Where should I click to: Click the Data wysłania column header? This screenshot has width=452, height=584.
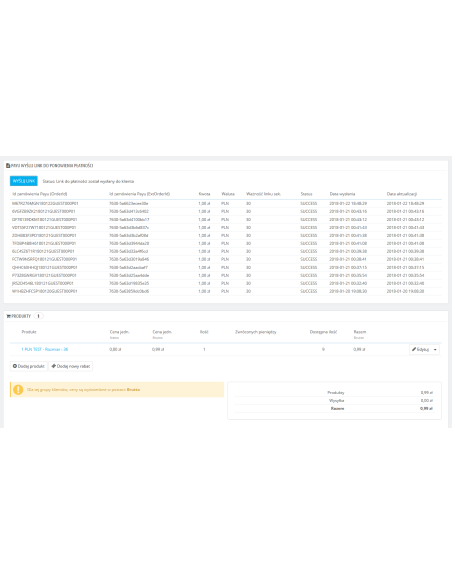(342, 194)
